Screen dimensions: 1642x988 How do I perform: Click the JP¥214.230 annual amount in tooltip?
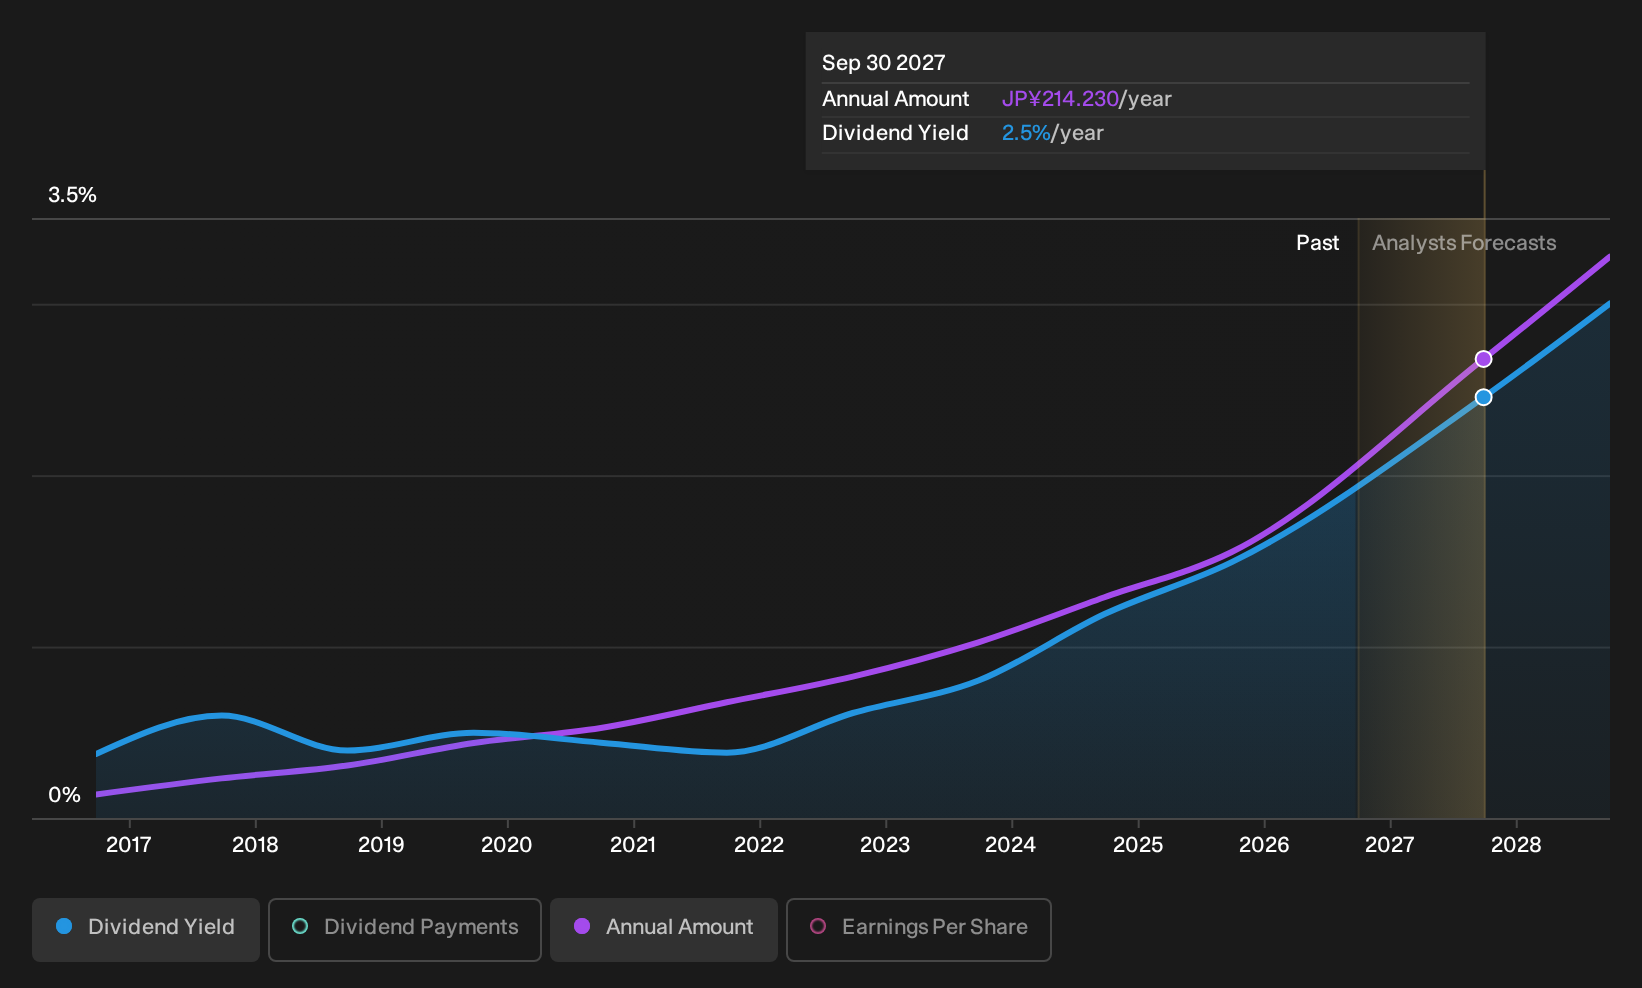(1060, 99)
